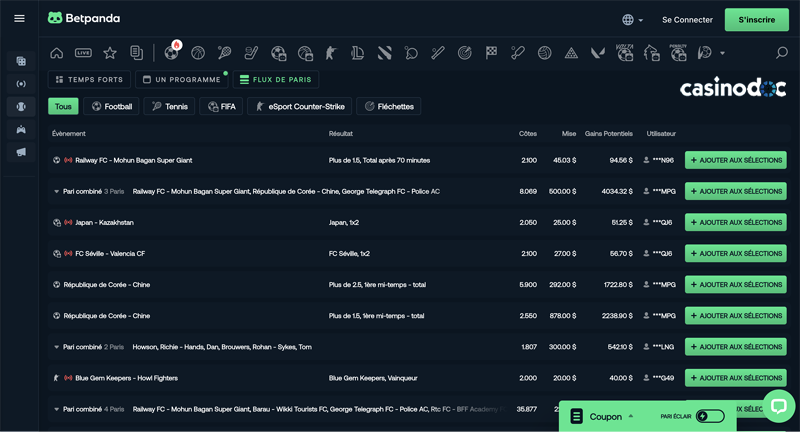Open the megaphone promotions icon in sidebar
Image resolution: width=800 pixels, height=432 pixels.
click(x=21, y=152)
